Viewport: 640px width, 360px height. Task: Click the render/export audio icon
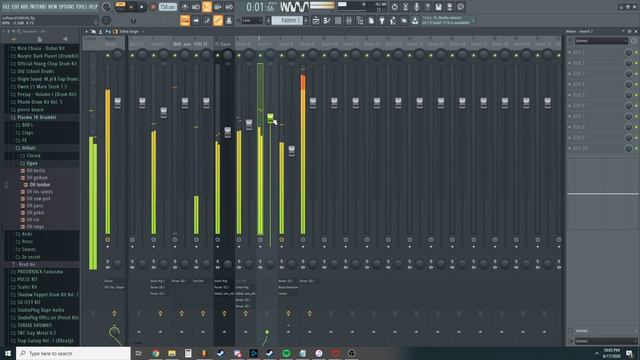coord(449,7)
